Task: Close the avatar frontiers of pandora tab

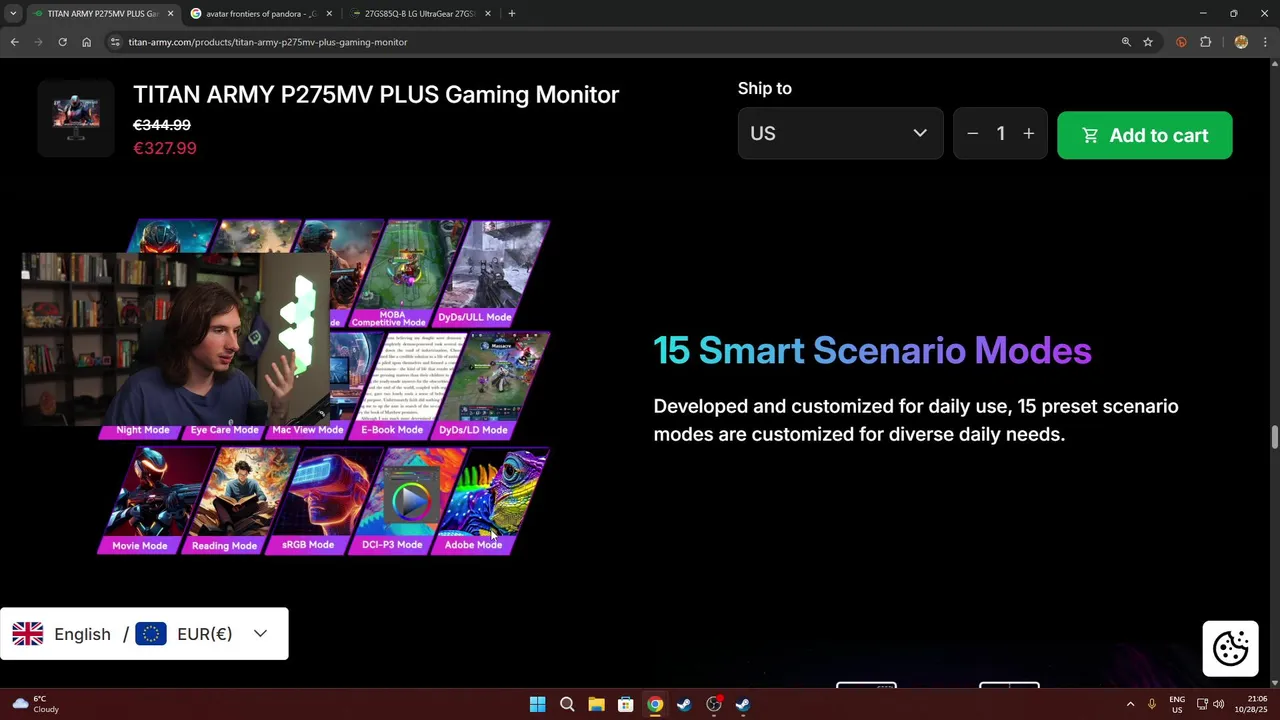Action: [x=329, y=14]
